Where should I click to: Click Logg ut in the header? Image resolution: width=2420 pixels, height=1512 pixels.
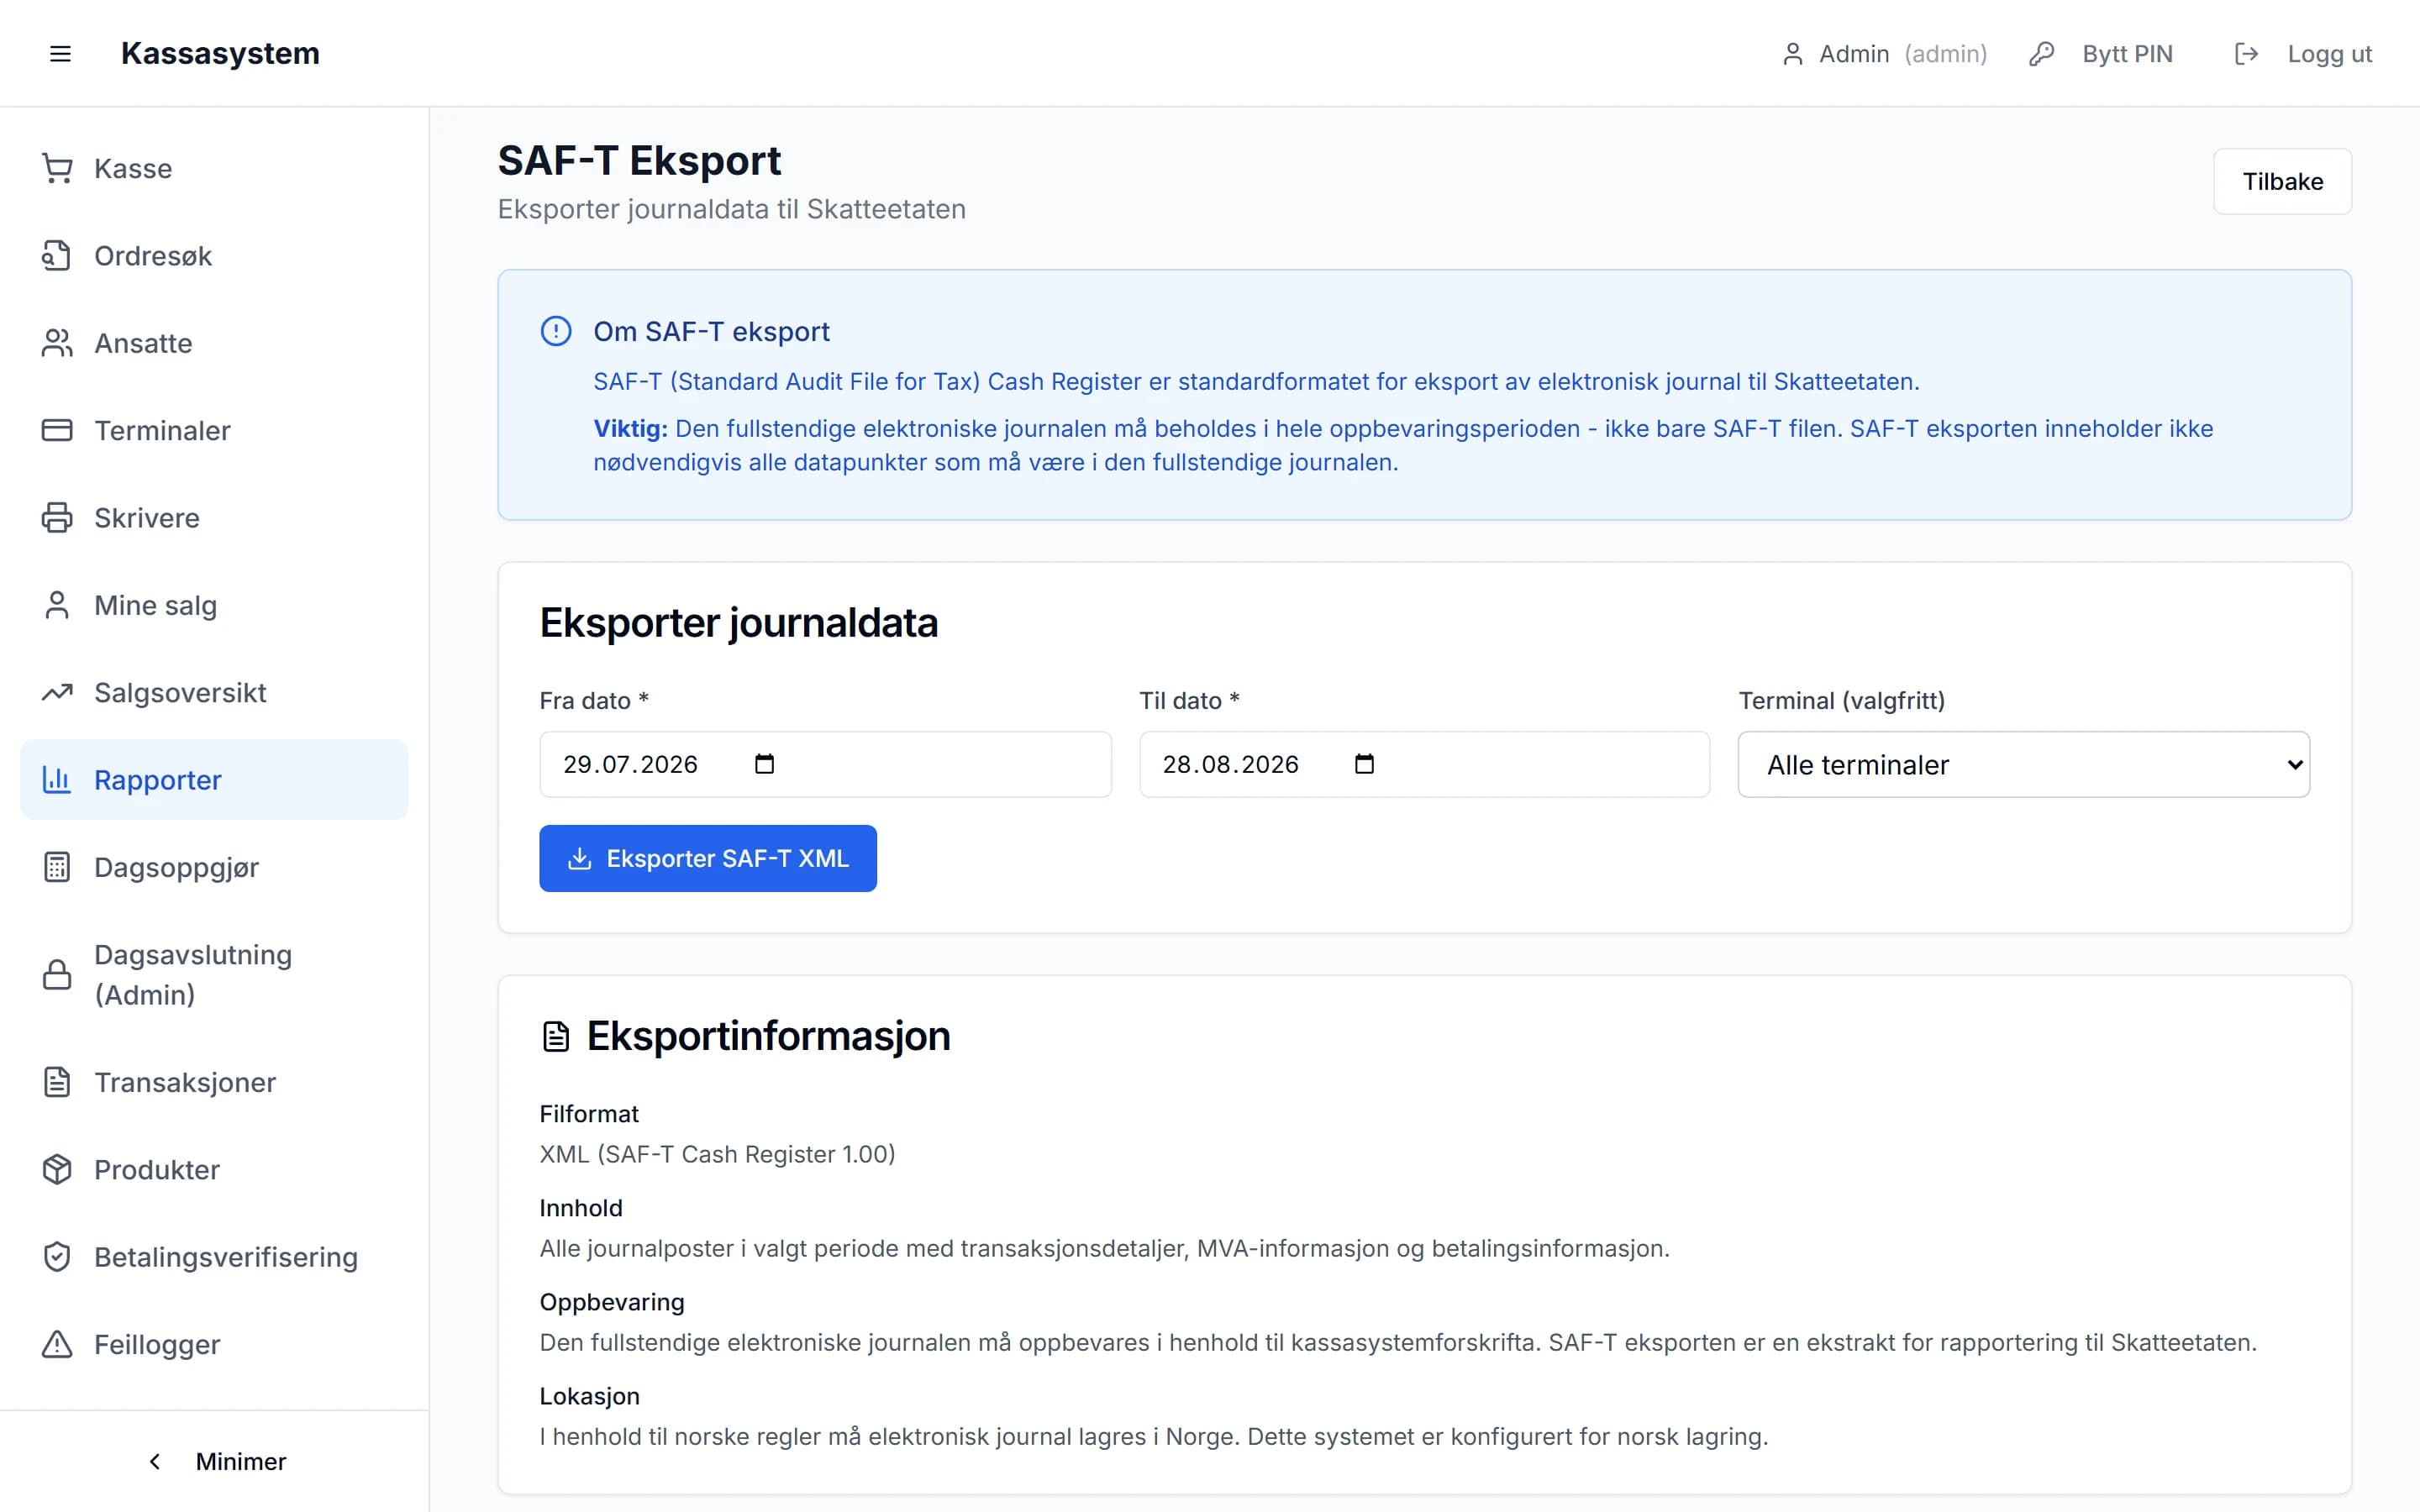coord(2302,54)
